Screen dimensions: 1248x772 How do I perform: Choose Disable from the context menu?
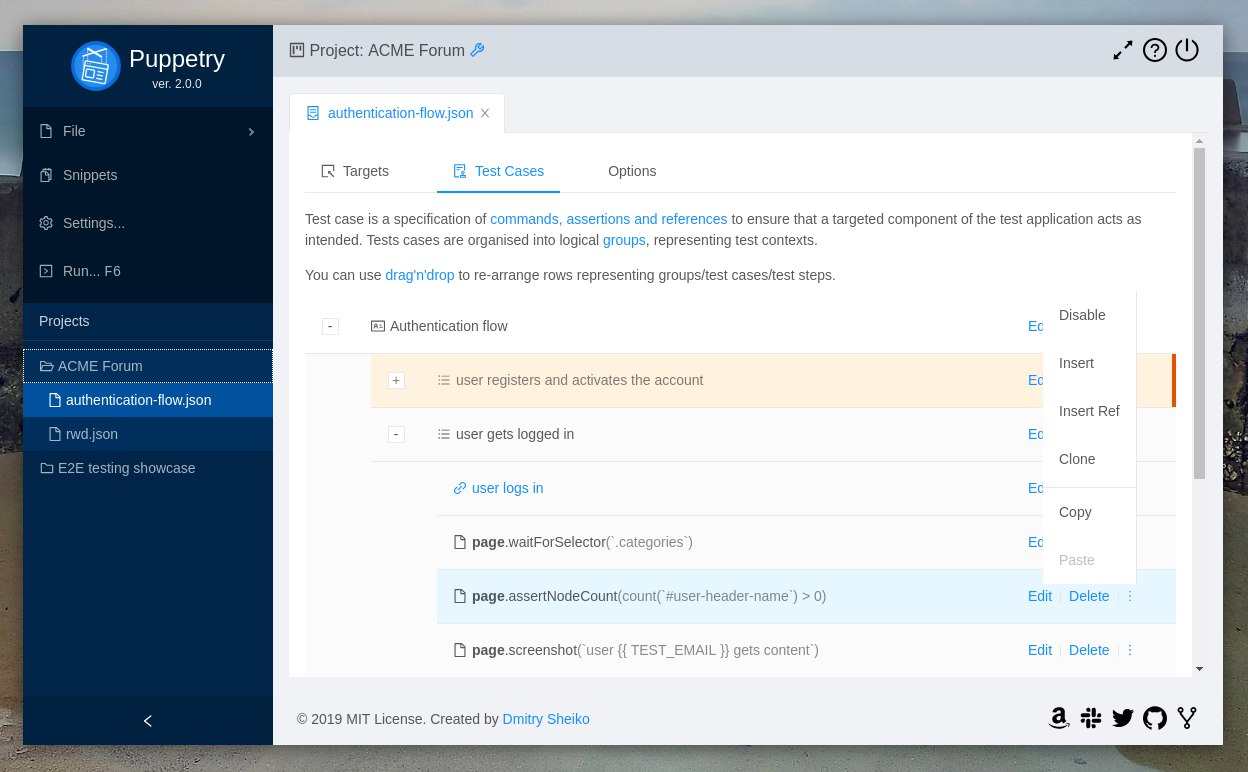point(1089,315)
